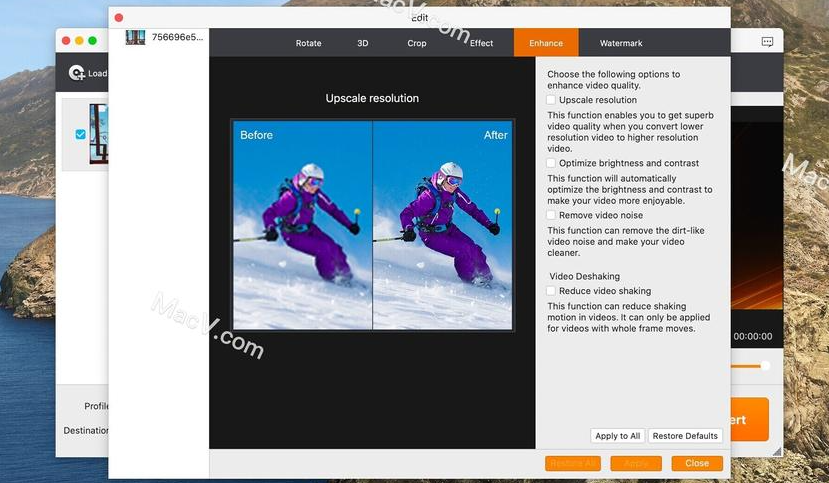Open the feedback chat icon in main window
This screenshot has height=483, width=829.
[x=767, y=42]
